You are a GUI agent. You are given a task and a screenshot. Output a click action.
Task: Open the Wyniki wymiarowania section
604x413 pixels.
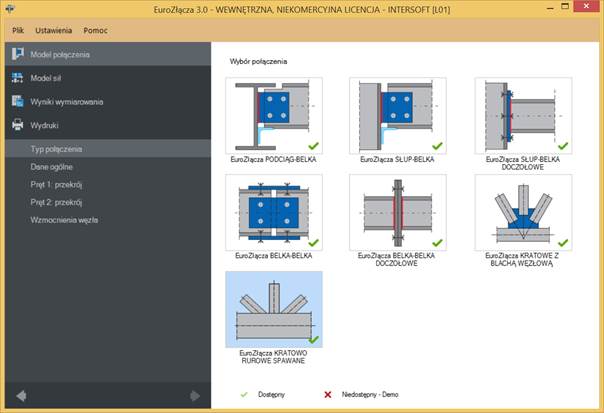point(108,102)
